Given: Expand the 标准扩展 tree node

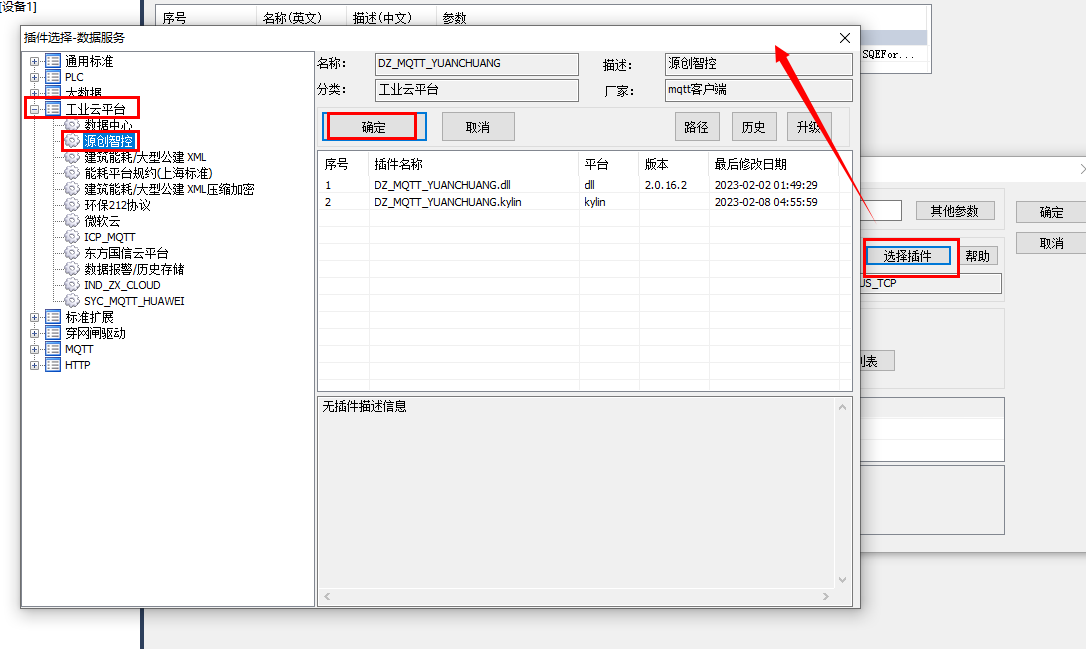Looking at the screenshot, I should 35,318.
